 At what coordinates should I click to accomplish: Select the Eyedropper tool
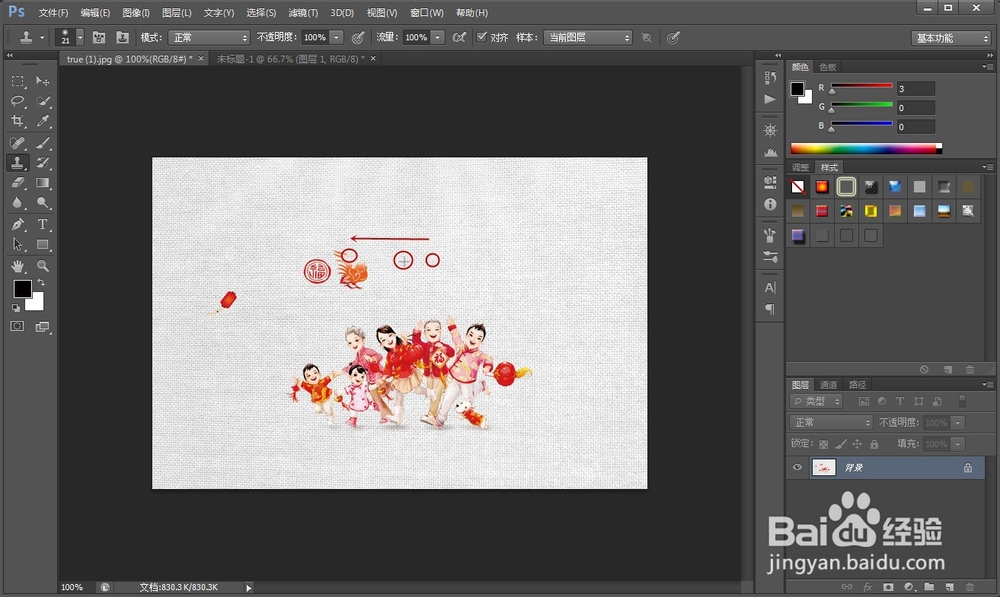pos(43,121)
